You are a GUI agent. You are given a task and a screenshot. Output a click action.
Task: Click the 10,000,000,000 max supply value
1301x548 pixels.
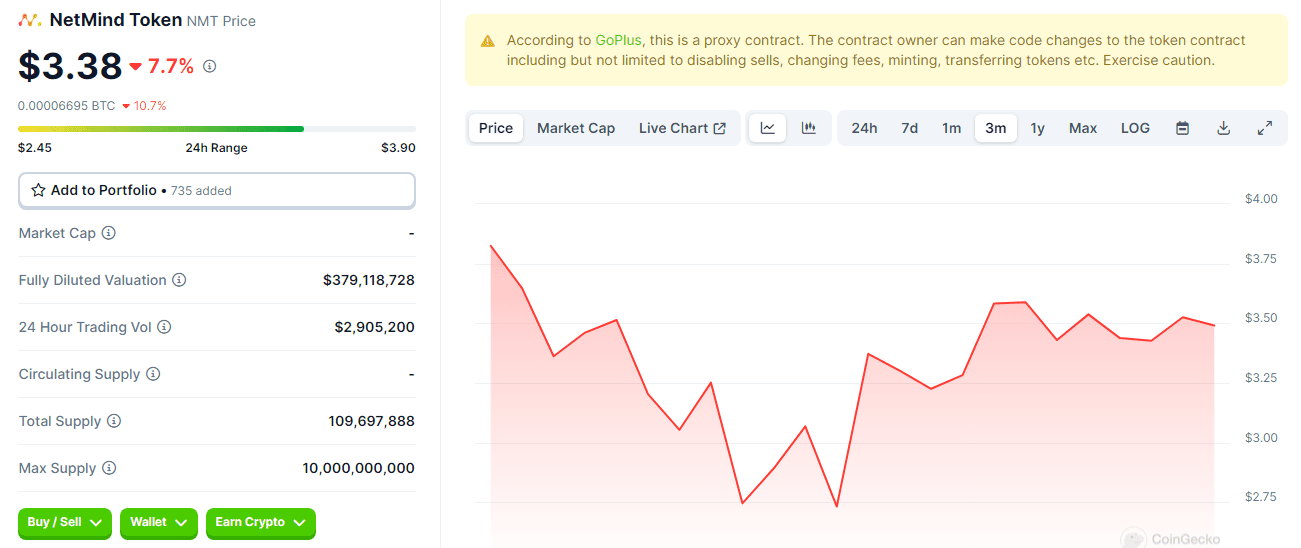pyautogui.click(x=359, y=468)
